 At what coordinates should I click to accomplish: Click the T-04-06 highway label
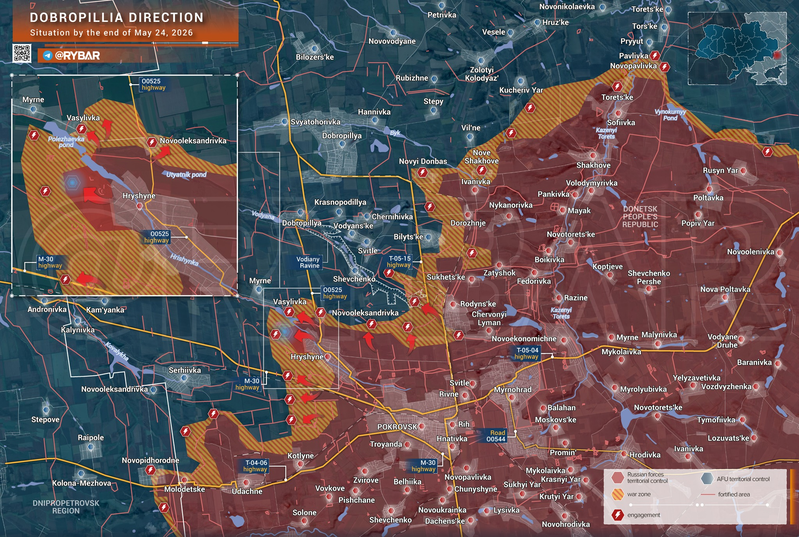256,466
